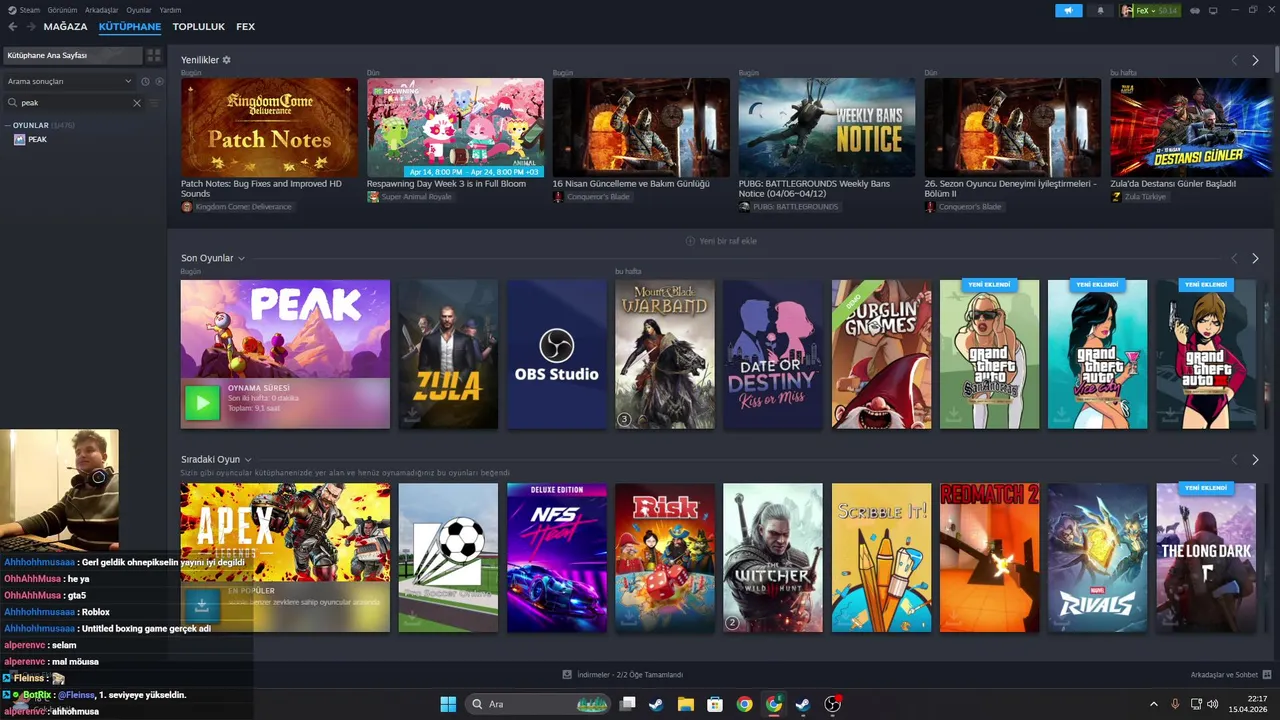Open Date or Destiny game cover

point(773,355)
